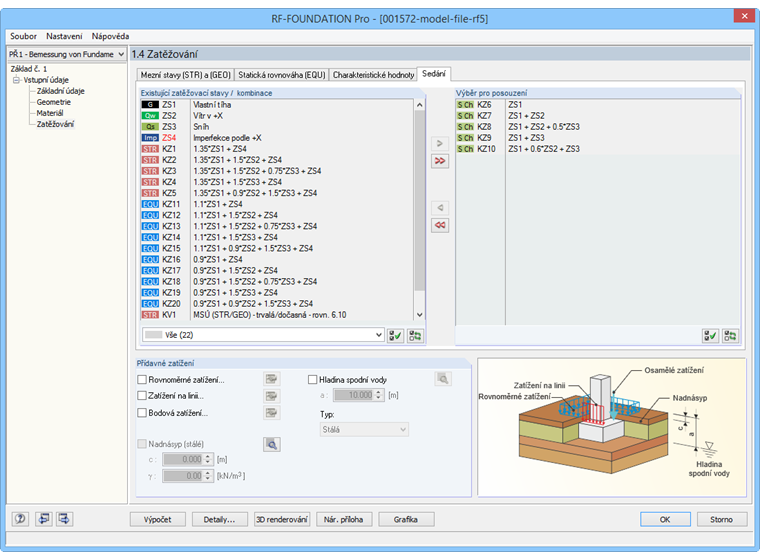Invert selection icon under existing load cases
Viewport: 760px width, 560px height.
click(415, 336)
